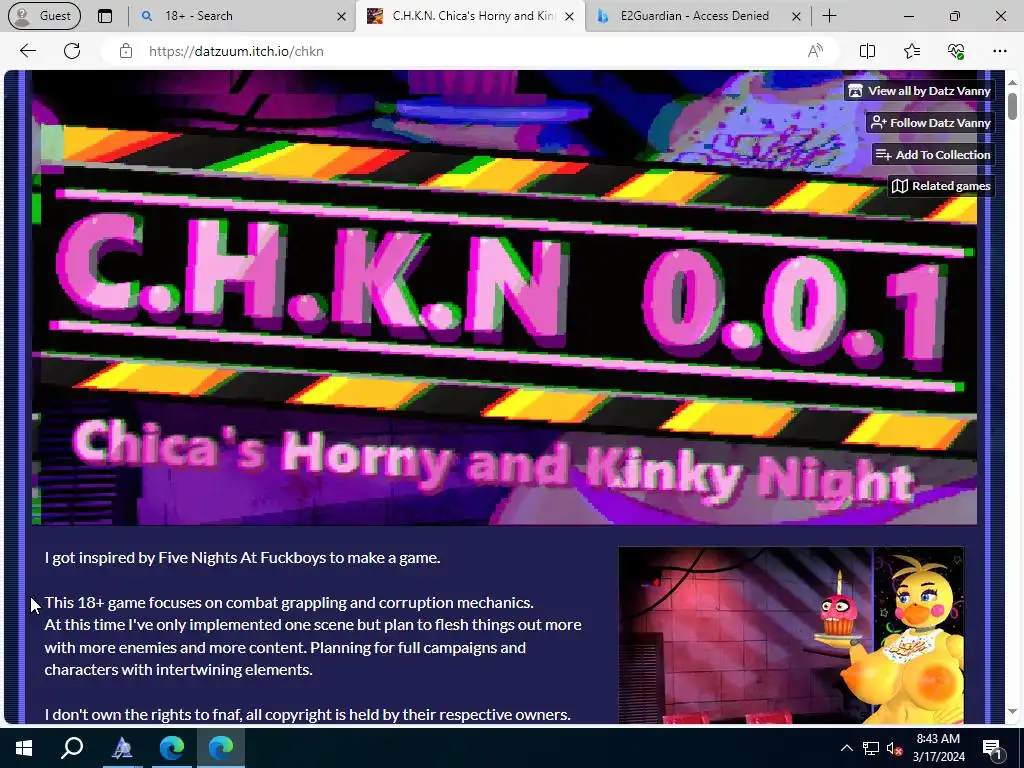Focus the address bar URL field
Image resolution: width=1024 pixels, height=768 pixels.
point(470,51)
